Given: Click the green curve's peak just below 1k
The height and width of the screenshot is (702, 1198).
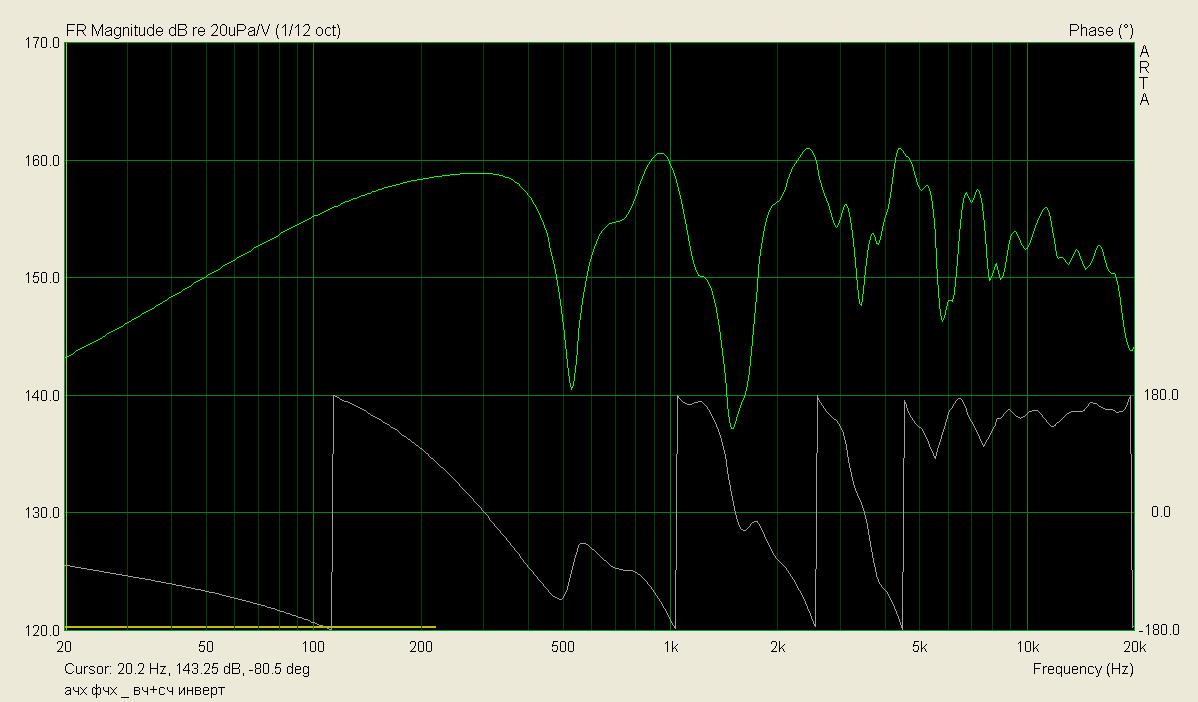Looking at the screenshot, I should [660, 154].
